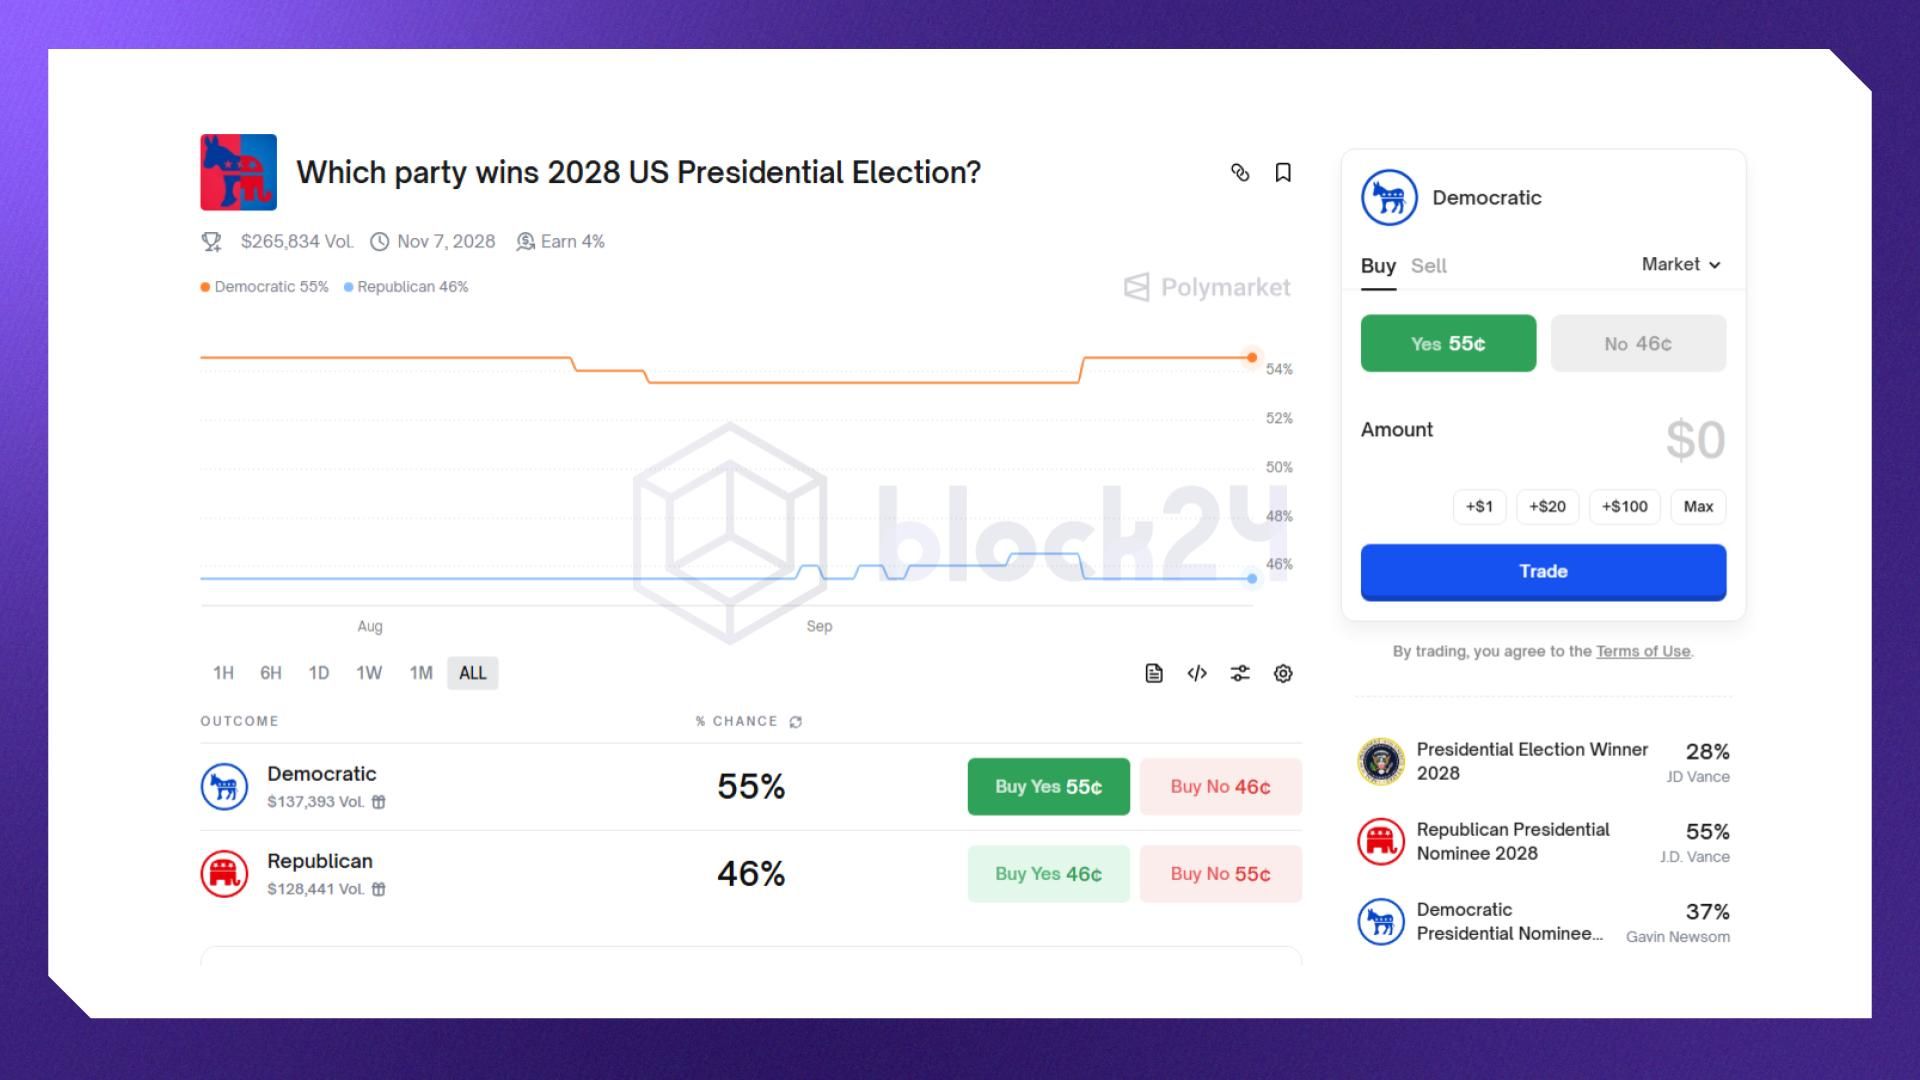The height and width of the screenshot is (1080, 1920).
Task: Copy the market link icon
Action: click(x=1240, y=173)
